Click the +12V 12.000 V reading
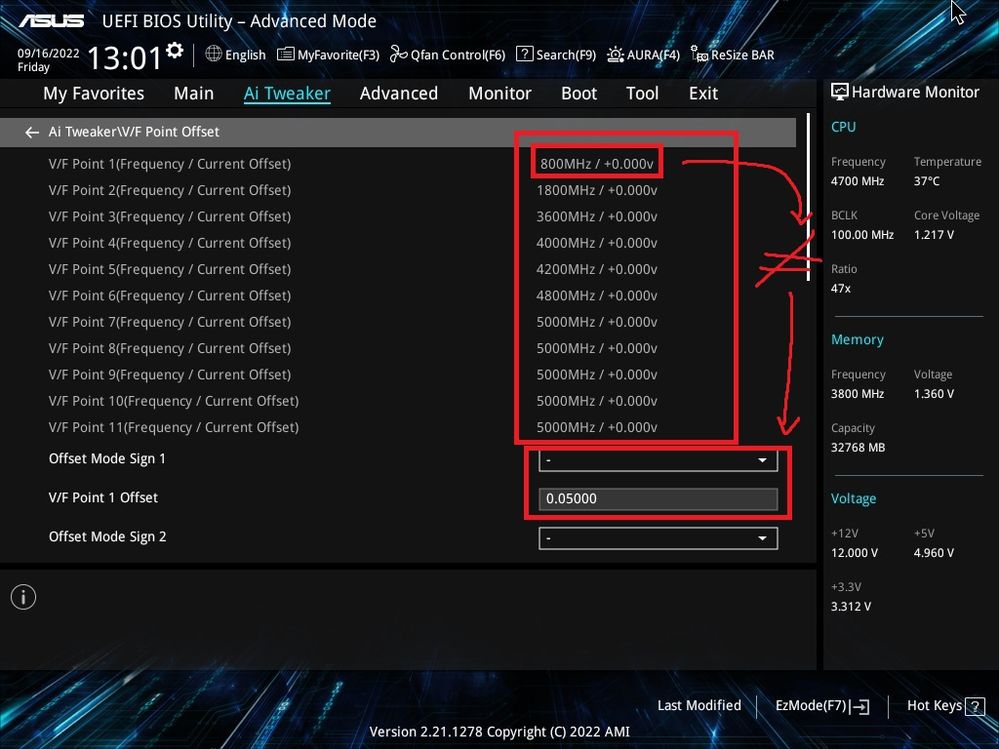Viewport: 999px width, 749px height. click(x=854, y=553)
